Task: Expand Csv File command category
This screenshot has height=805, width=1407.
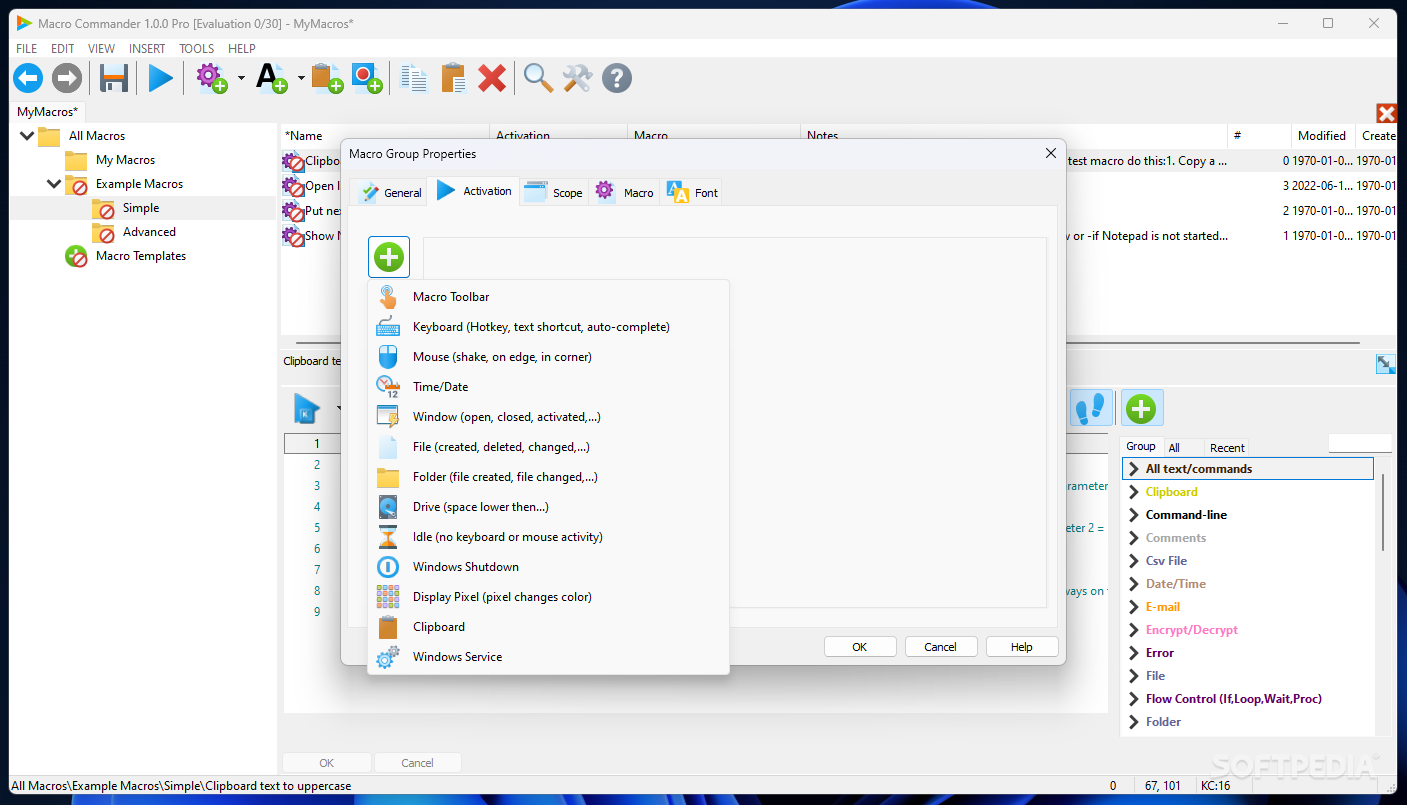Action: pyautogui.click(x=1133, y=561)
